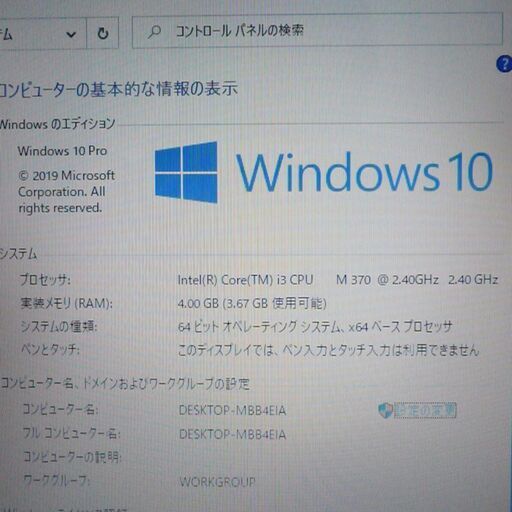The width and height of the screenshot is (512, 512).
Task: Click the Windows 10 logo image
Action: (x=324, y=172)
